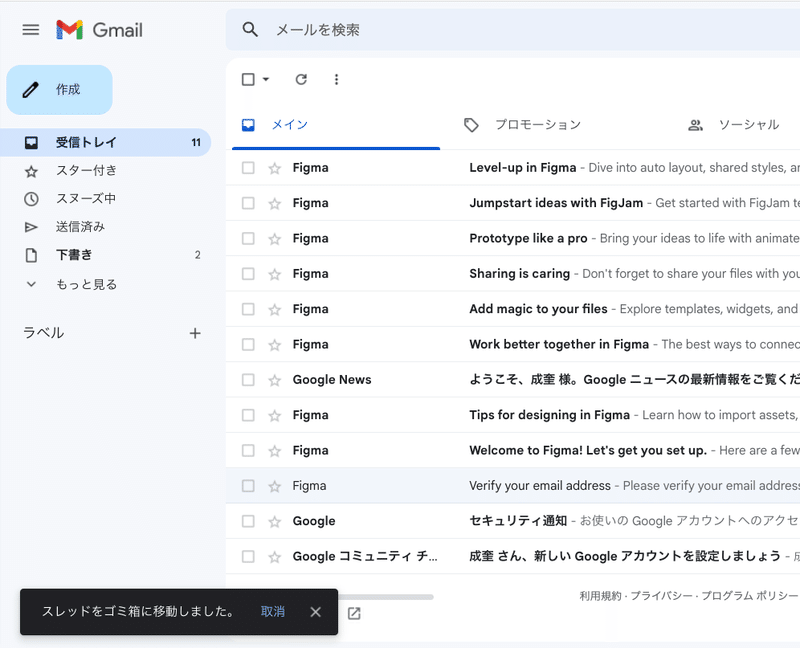
Task: Select the Google コミュニティ email checkbox
Action: (x=248, y=557)
